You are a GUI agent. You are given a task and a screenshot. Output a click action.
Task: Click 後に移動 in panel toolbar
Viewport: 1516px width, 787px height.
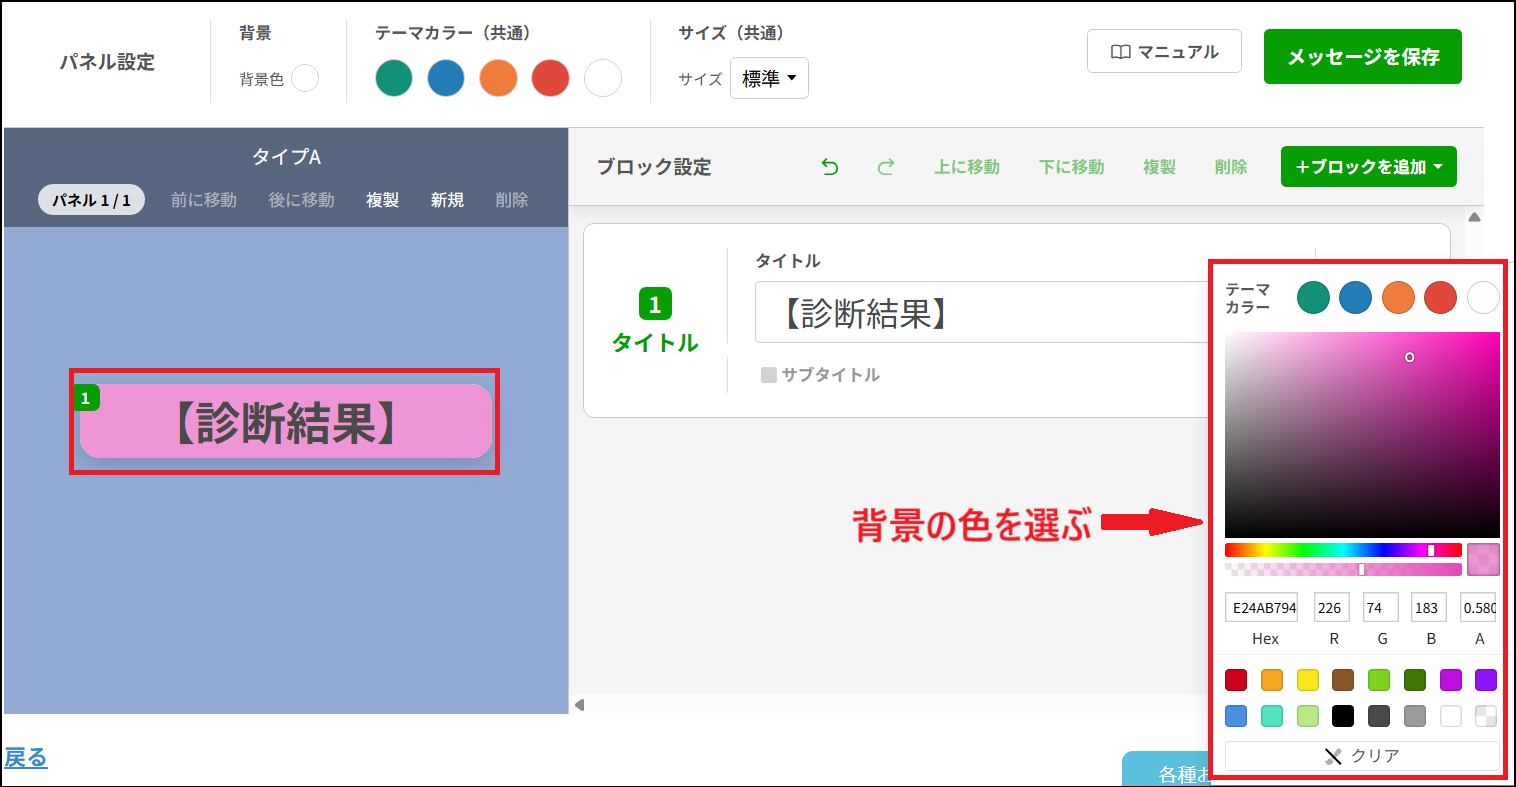301,200
